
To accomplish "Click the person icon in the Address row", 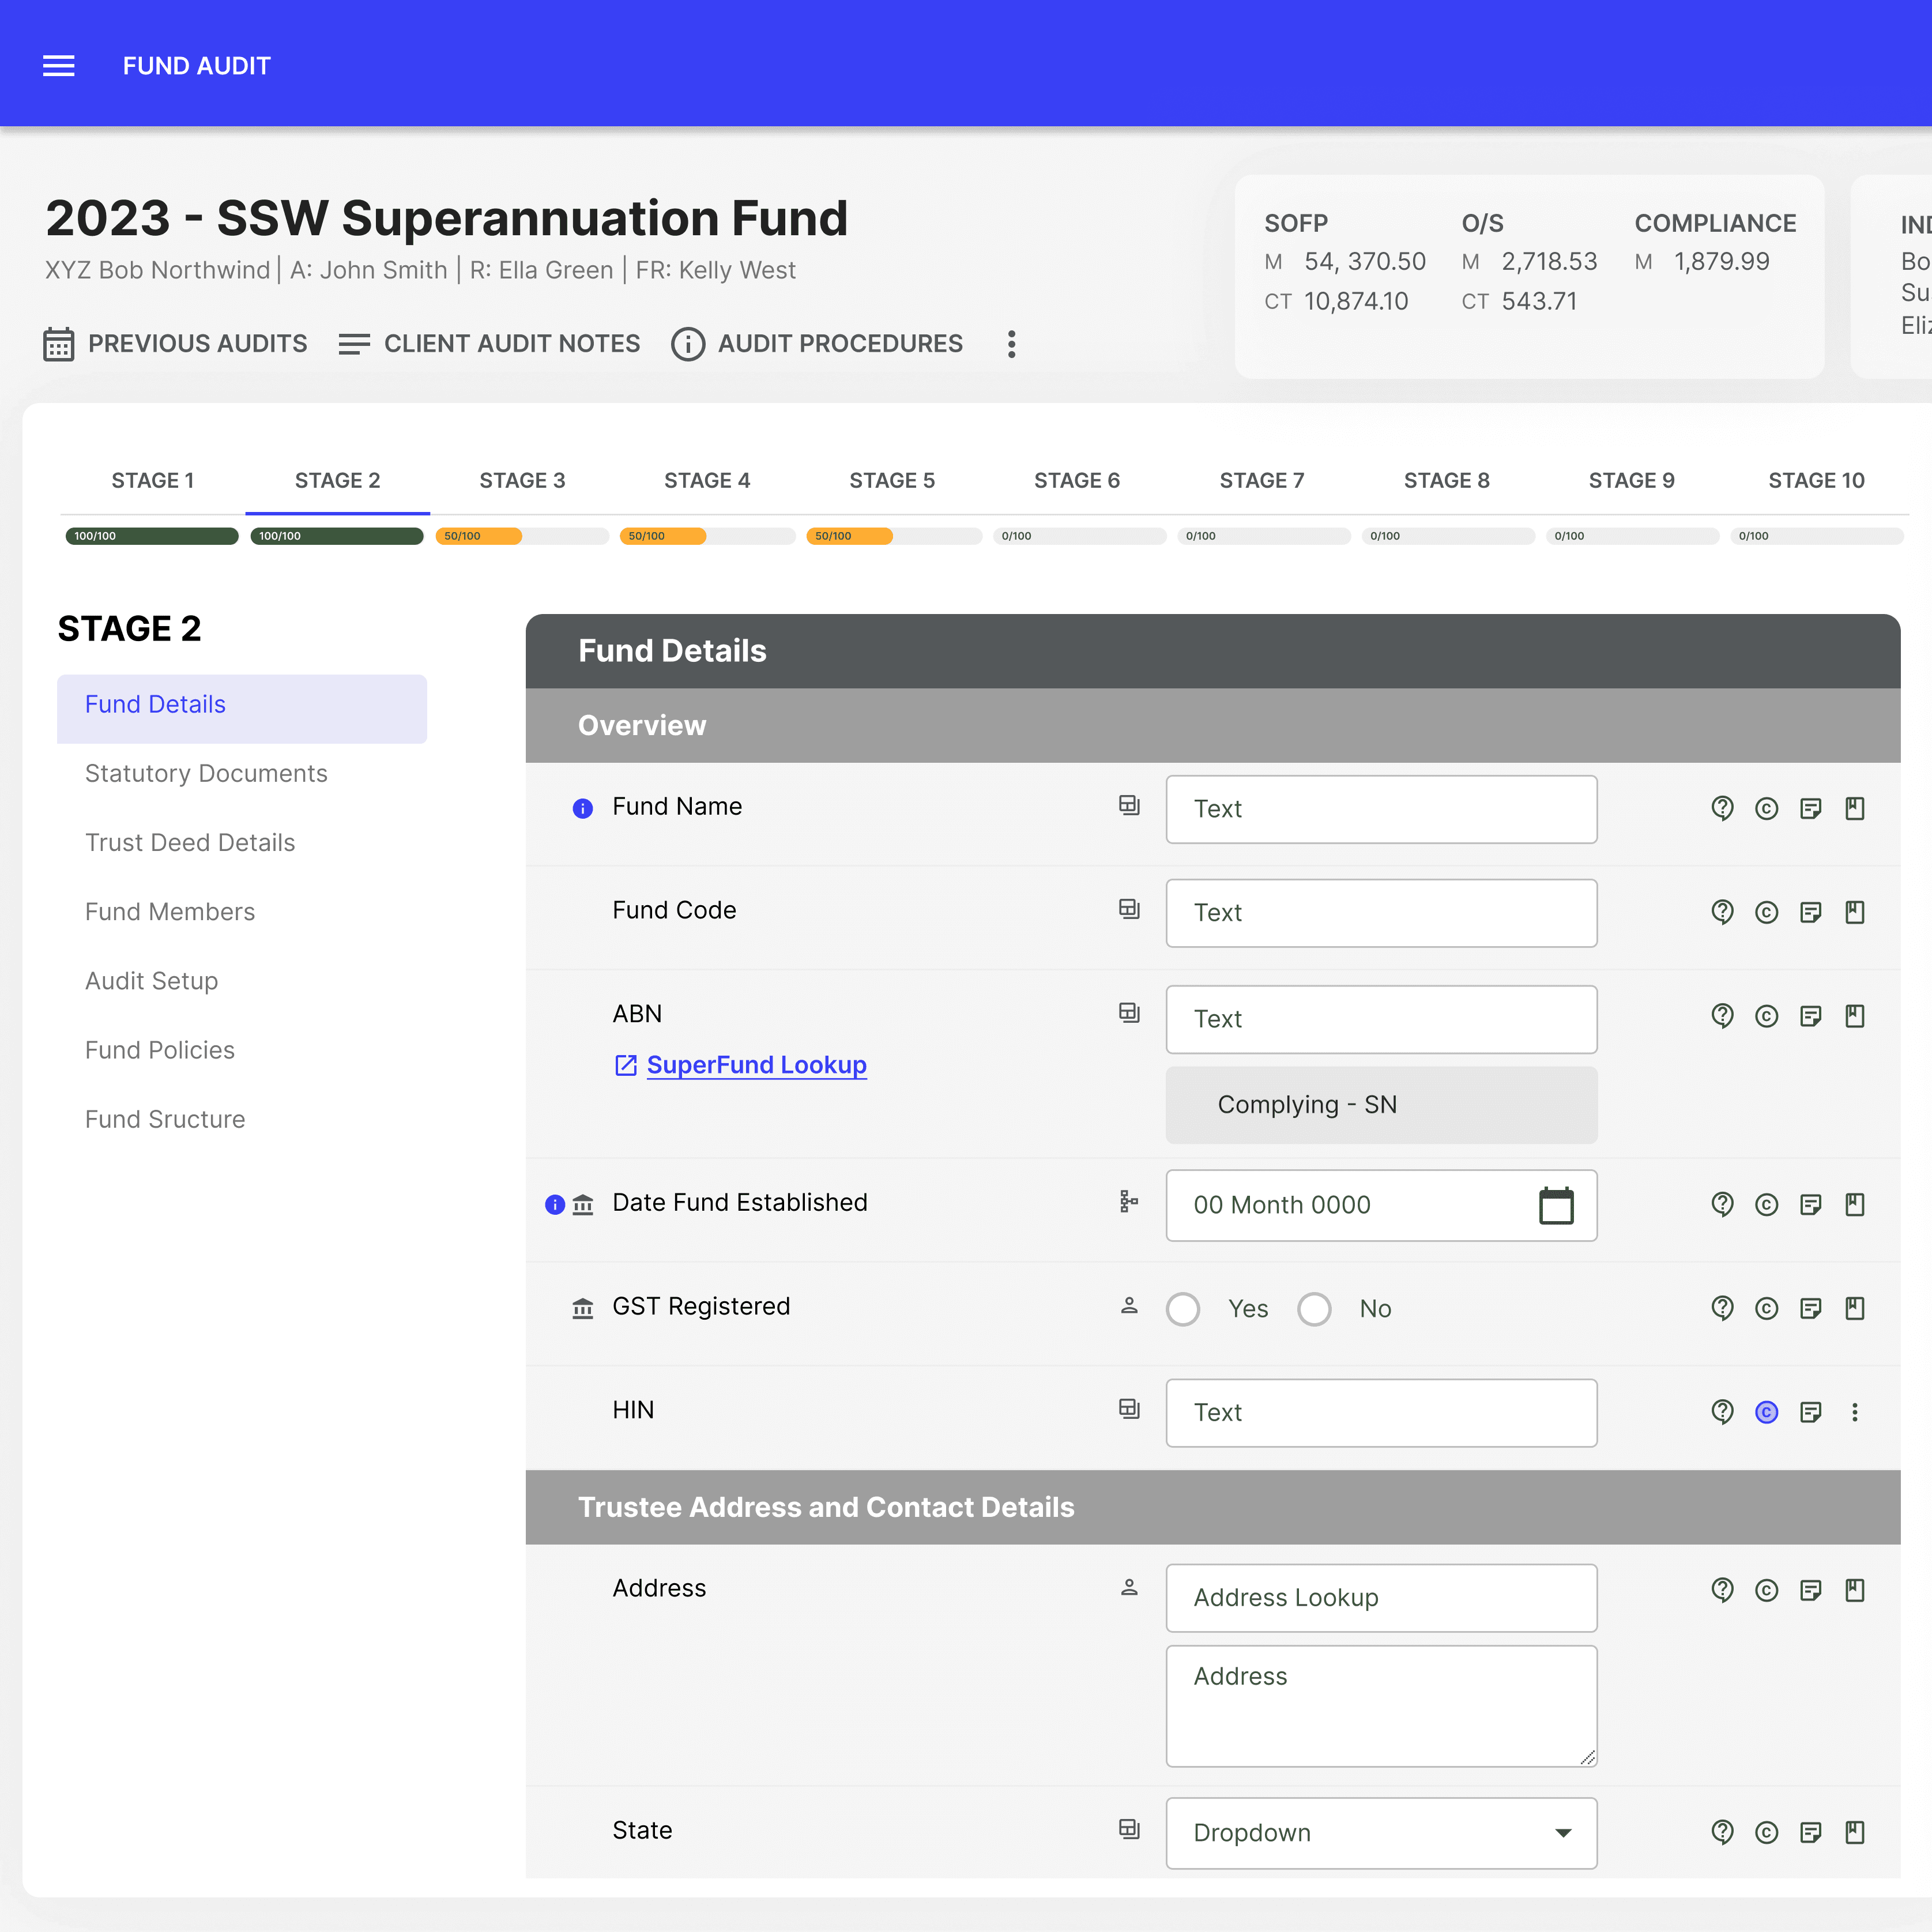I will tap(1129, 1587).
